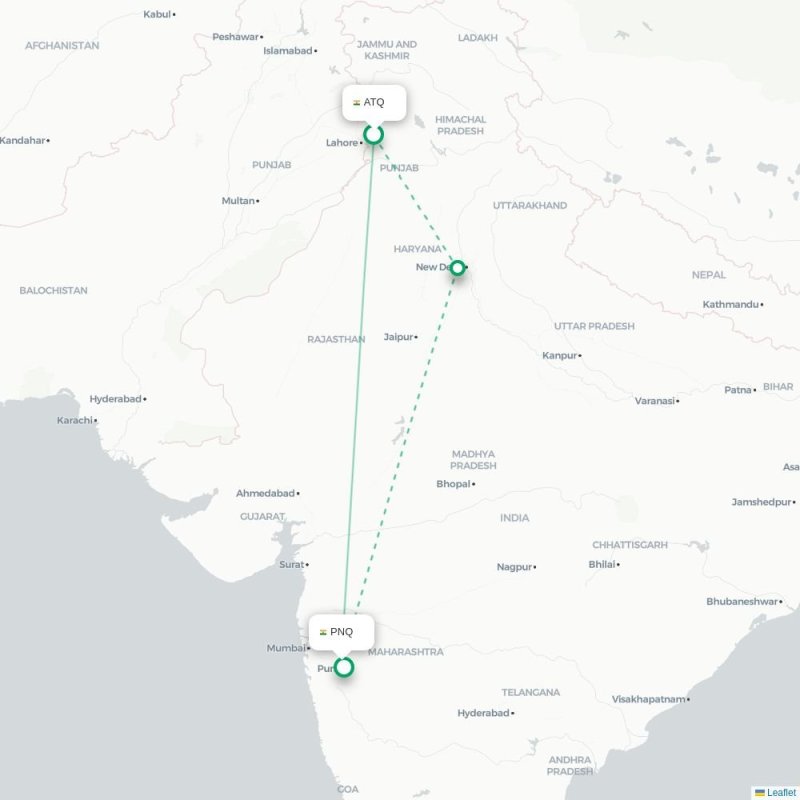Image resolution: width=800 pixels, height=800 pixels.
Task: Click the Ahmedabad city label
Action: coord(266,493)
